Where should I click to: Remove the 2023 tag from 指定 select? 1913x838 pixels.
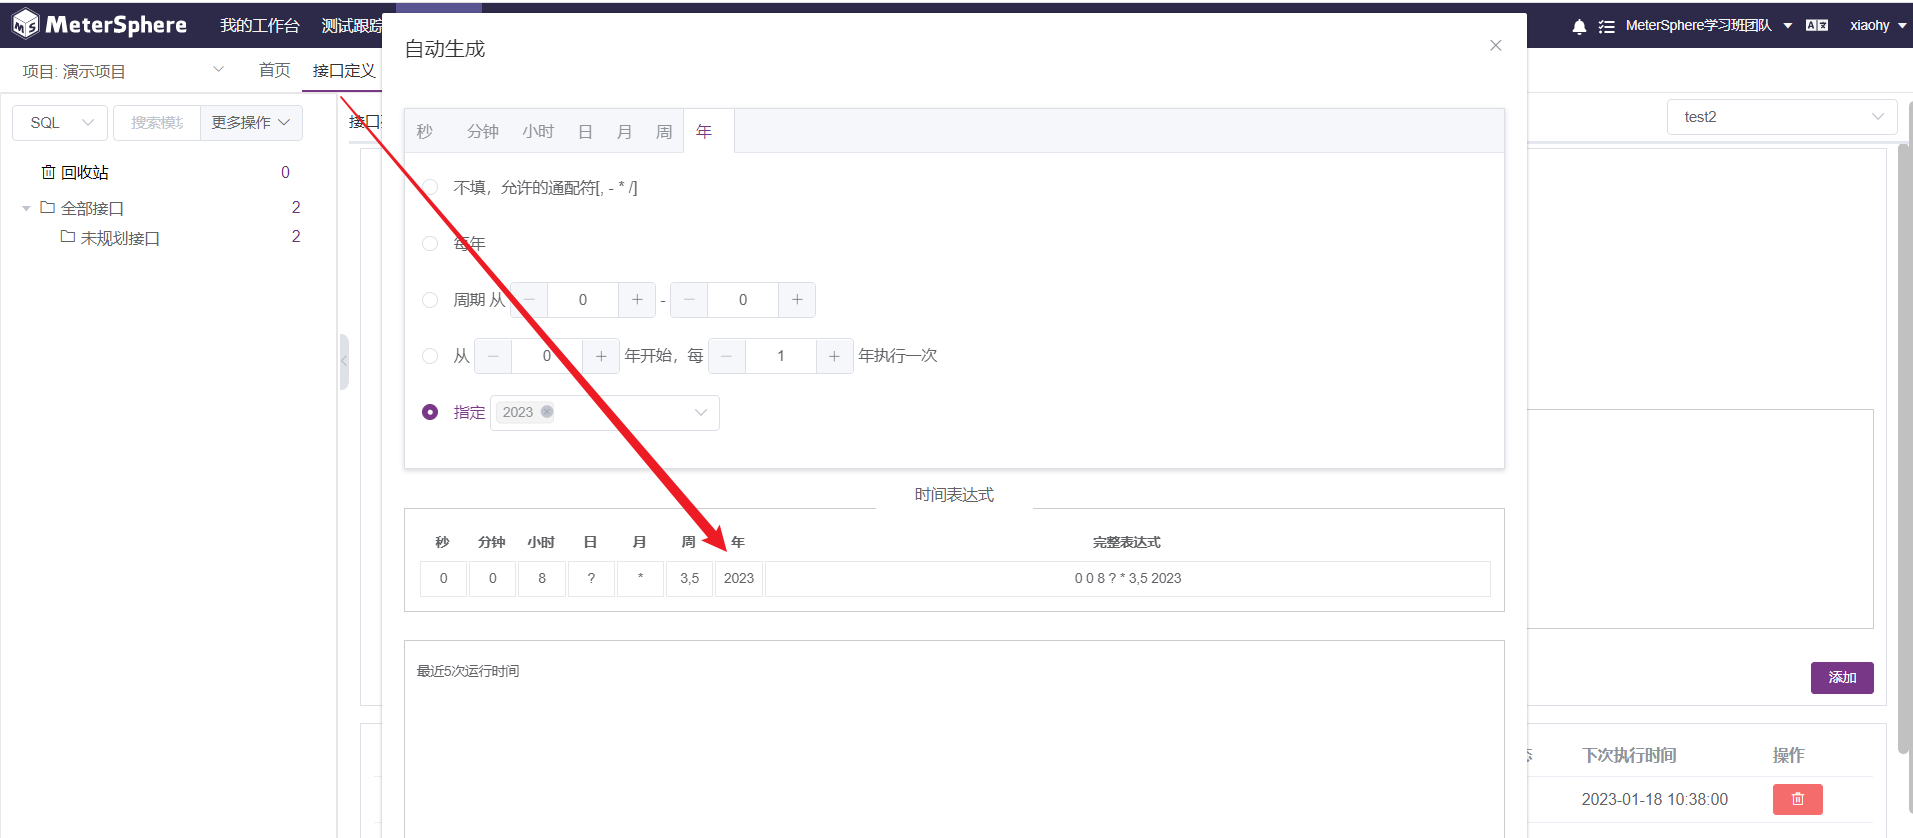point(547,412)
